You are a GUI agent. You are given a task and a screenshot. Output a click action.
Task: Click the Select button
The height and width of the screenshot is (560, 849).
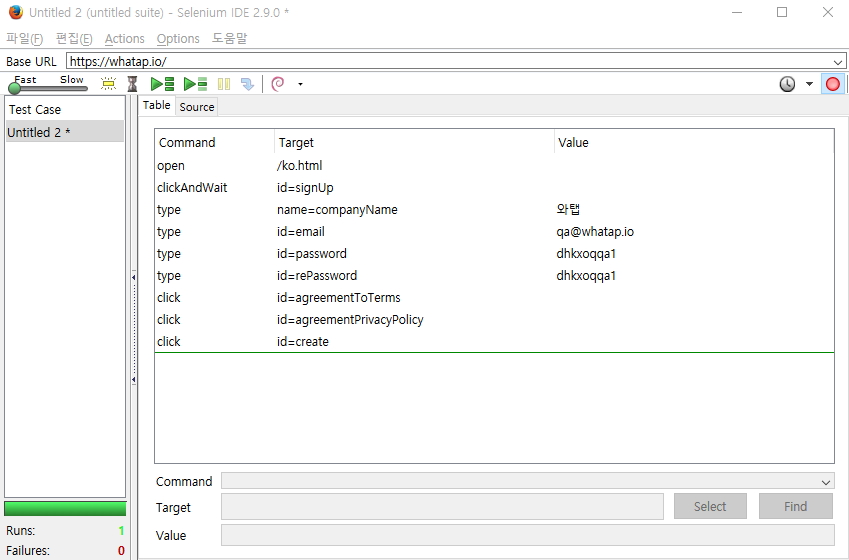tap(710, 506)
